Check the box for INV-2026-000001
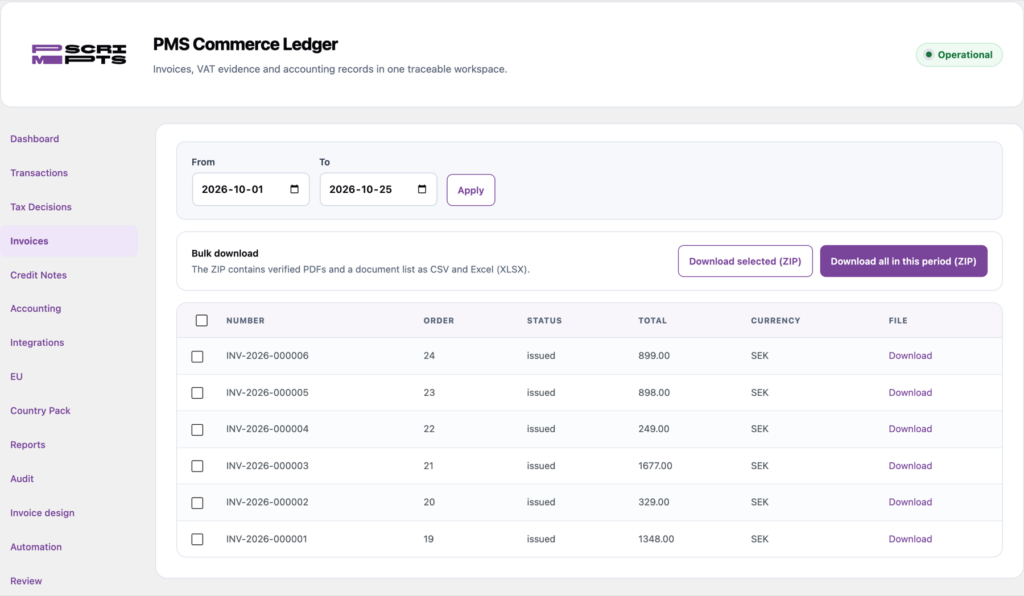This screenshot has width=1024, height=596. [197, 539]
